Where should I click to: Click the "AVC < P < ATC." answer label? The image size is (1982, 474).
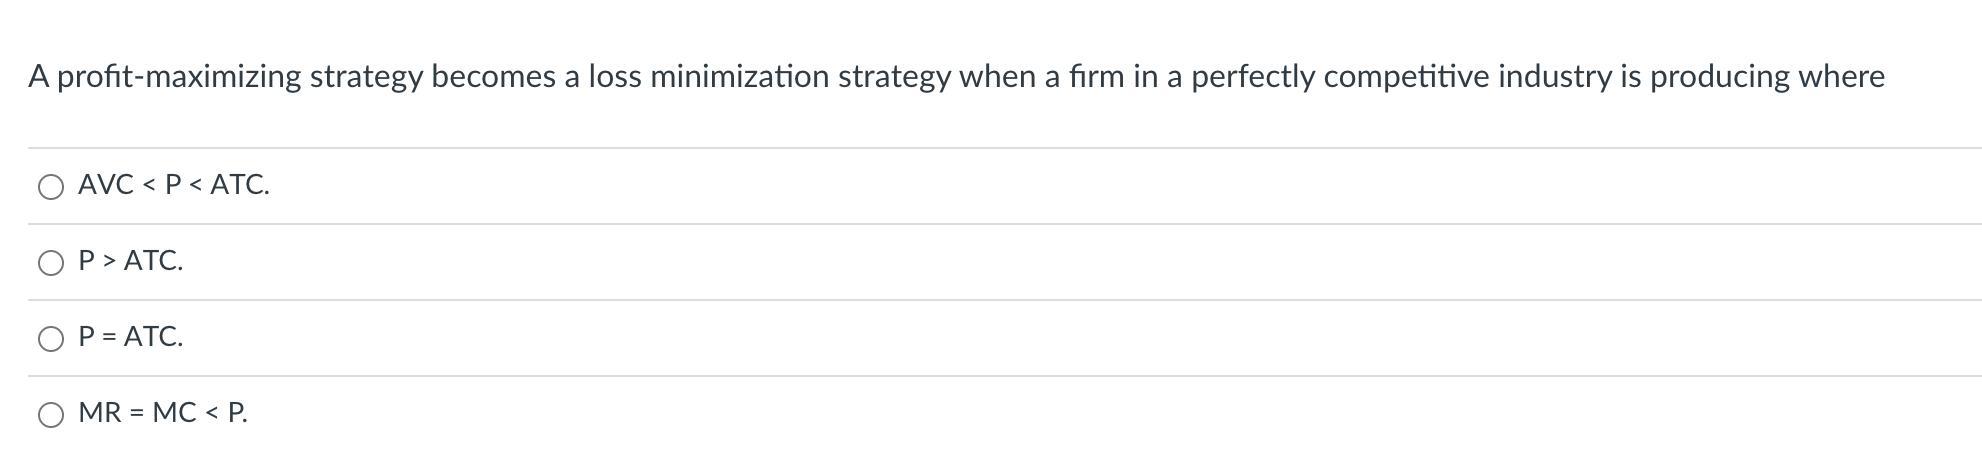[174, 185]
